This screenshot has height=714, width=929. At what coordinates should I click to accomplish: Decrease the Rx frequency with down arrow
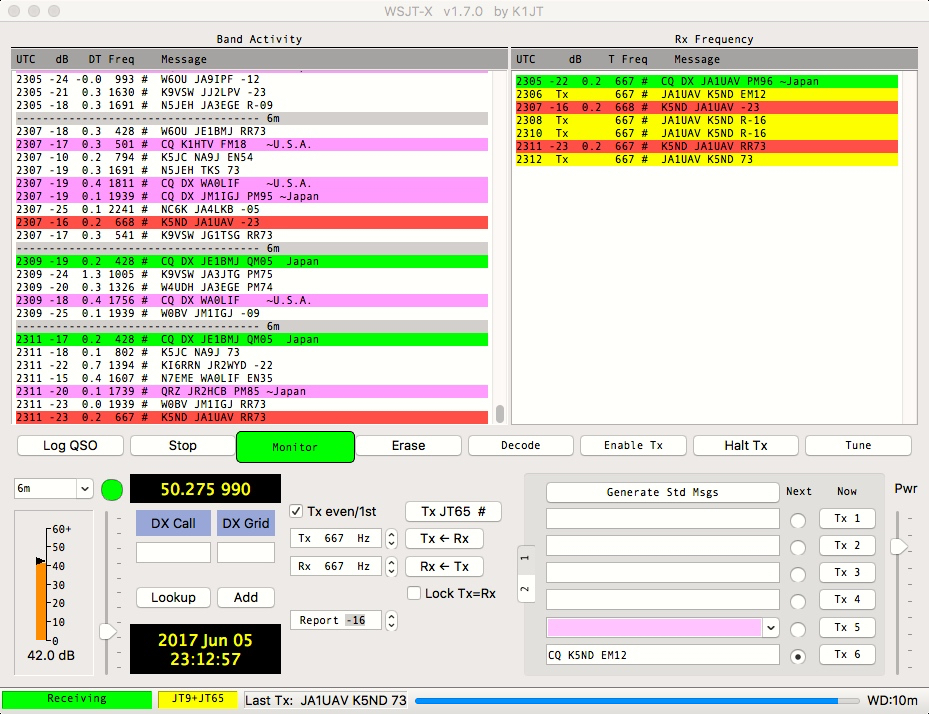(391, 571)
